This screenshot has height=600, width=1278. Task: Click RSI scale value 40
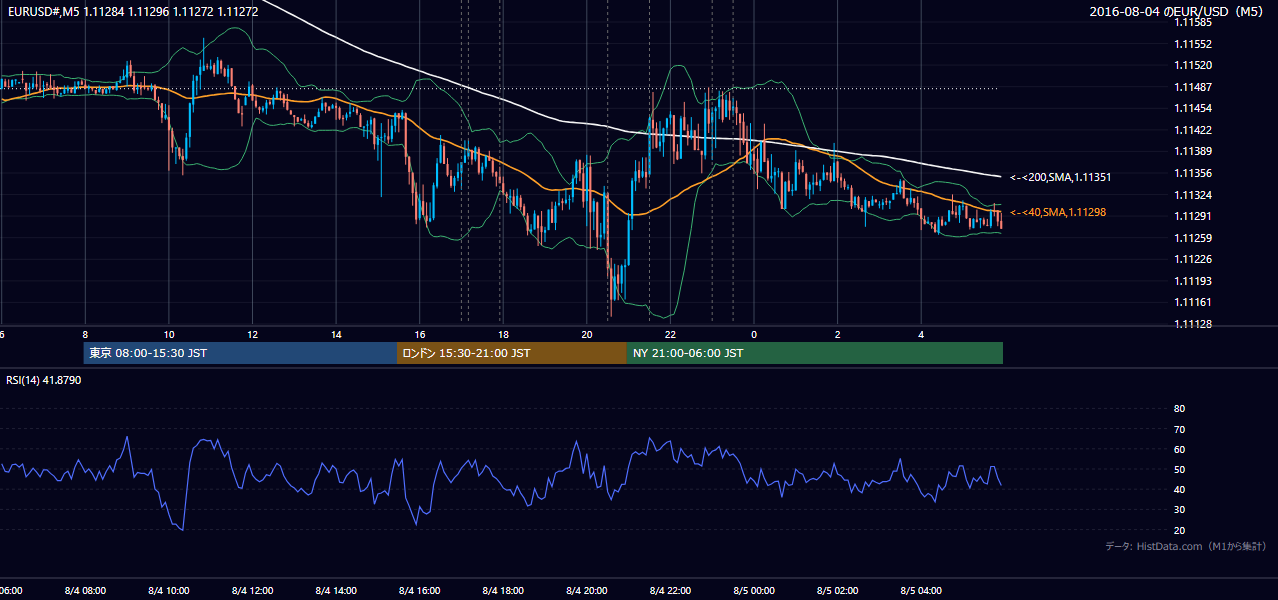pos(1179,489)
